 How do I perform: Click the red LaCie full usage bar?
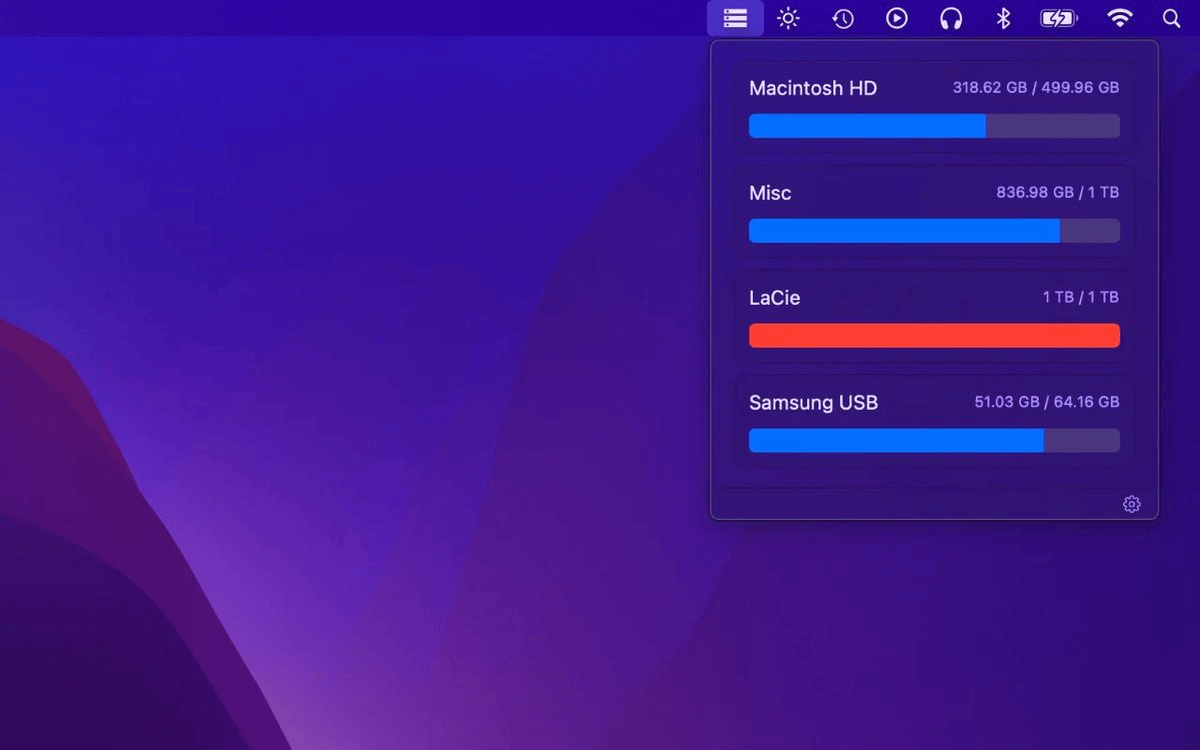click(x=934, y=336)
